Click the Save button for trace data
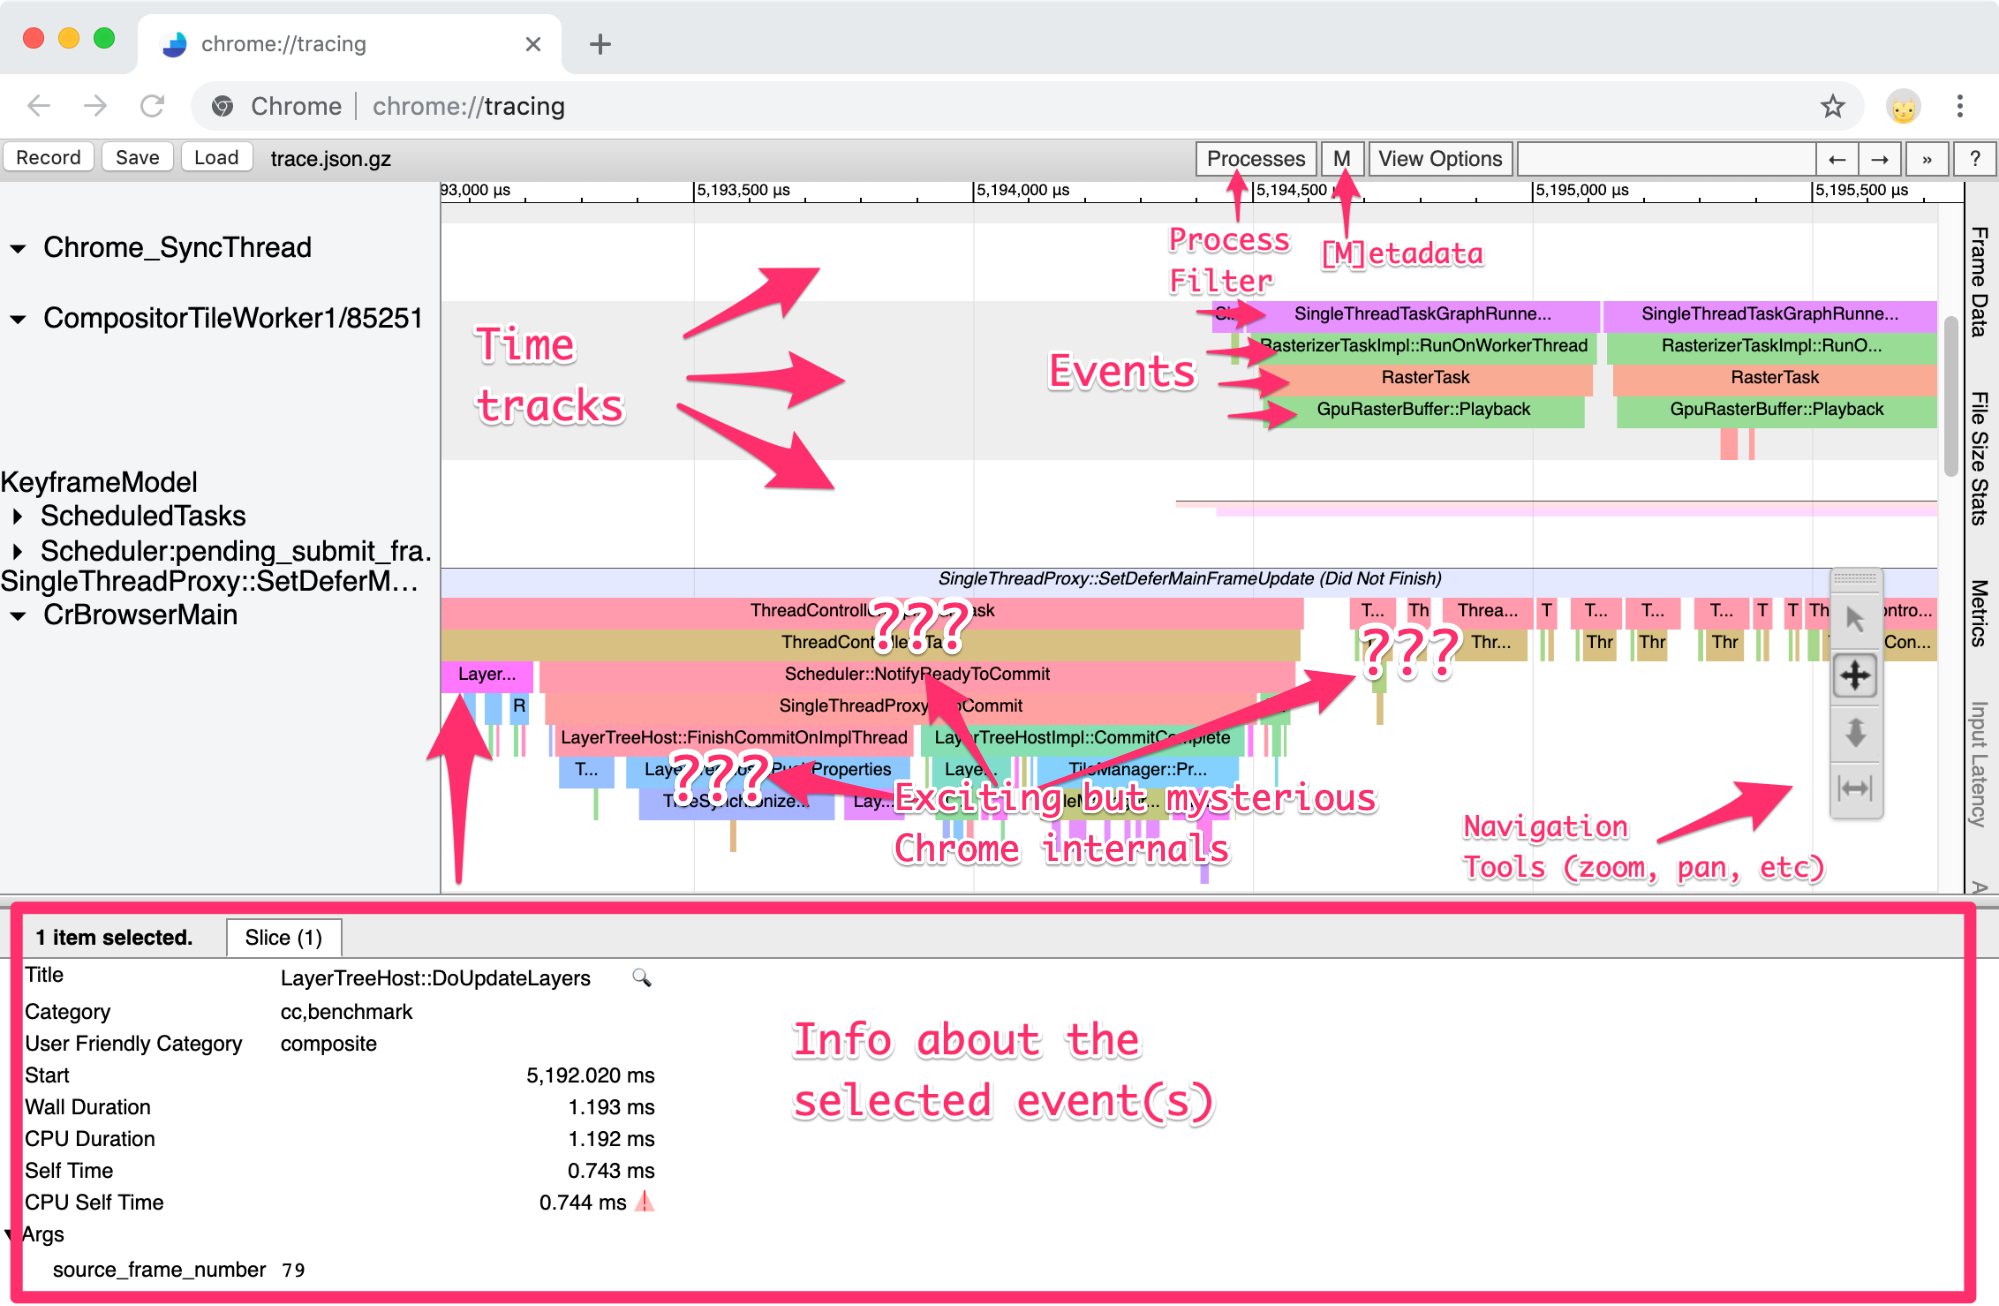This screenshot has height=1306, width=1999. 136,159
